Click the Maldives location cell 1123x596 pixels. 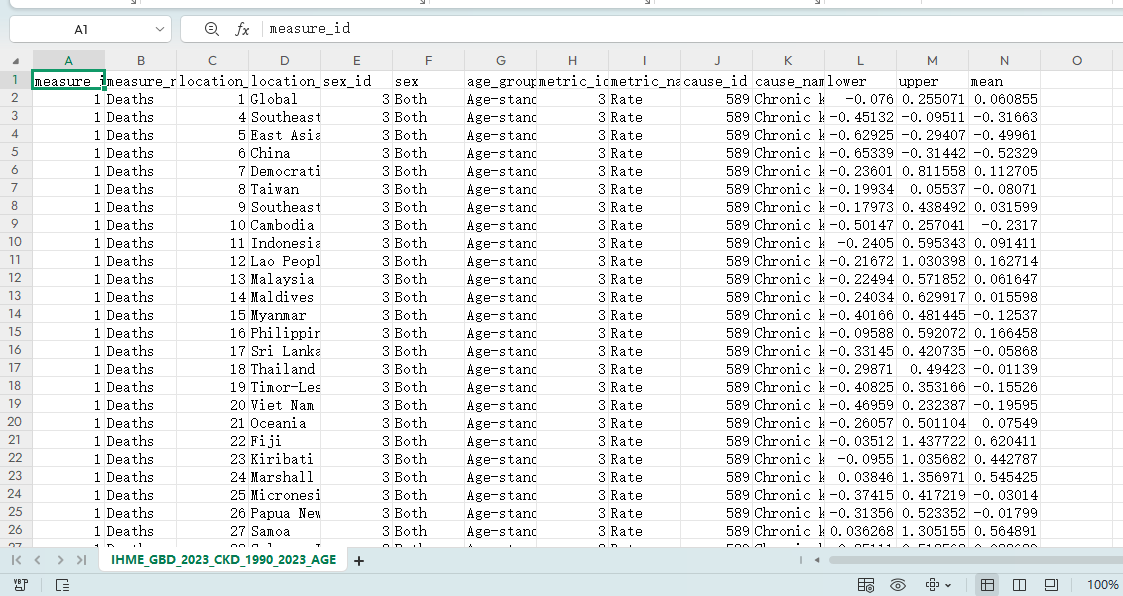coord(284,297)
